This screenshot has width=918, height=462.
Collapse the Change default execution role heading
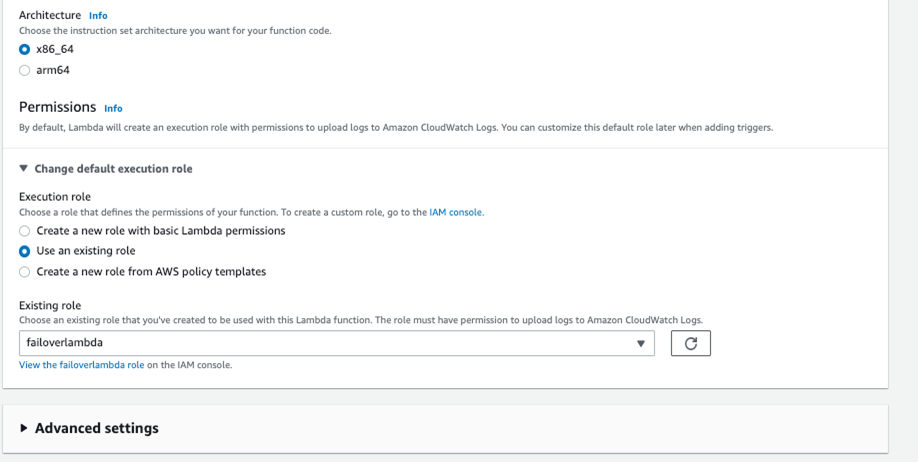coord(113,169)
